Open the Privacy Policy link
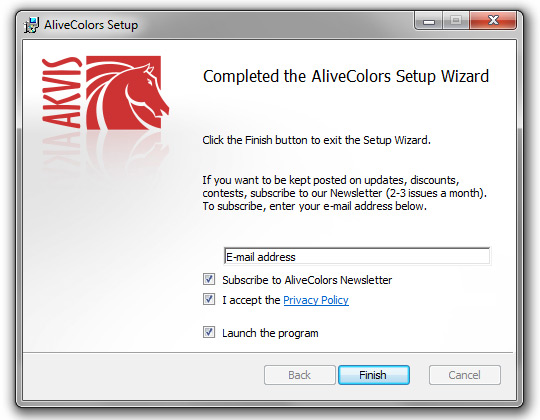This screenshot has height=420, width=540. click(316, 300)
